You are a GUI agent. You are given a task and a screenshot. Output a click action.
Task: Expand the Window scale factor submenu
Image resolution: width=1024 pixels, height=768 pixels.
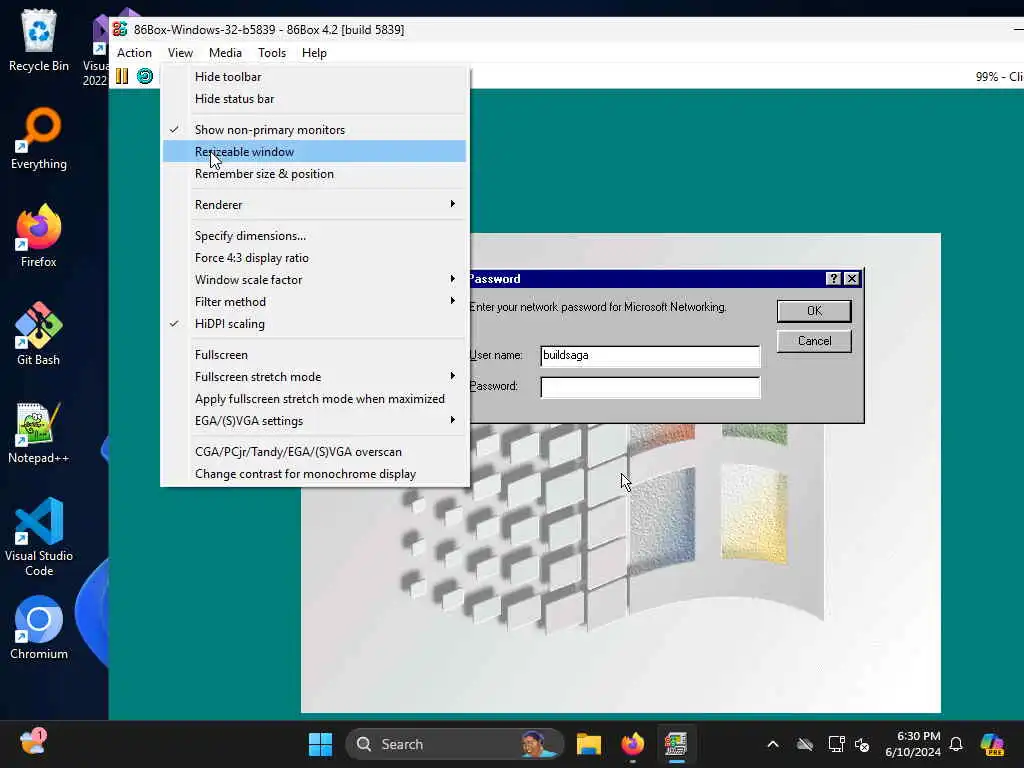pos(314,280)
